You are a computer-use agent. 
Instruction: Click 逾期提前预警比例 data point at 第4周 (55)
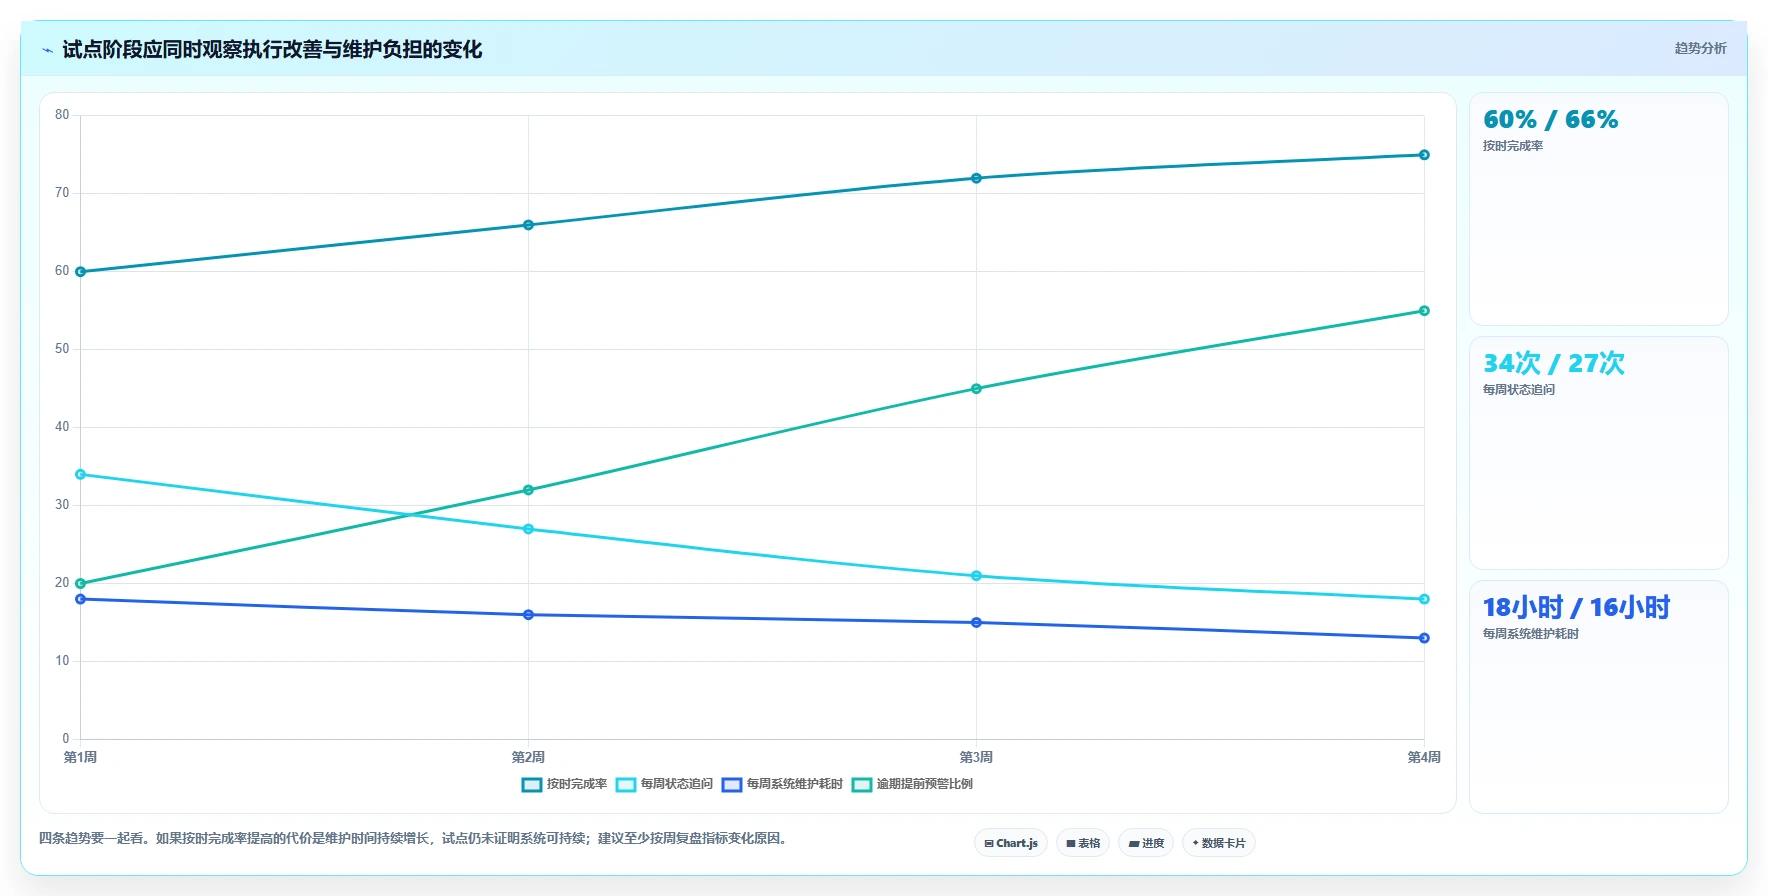1425,311
